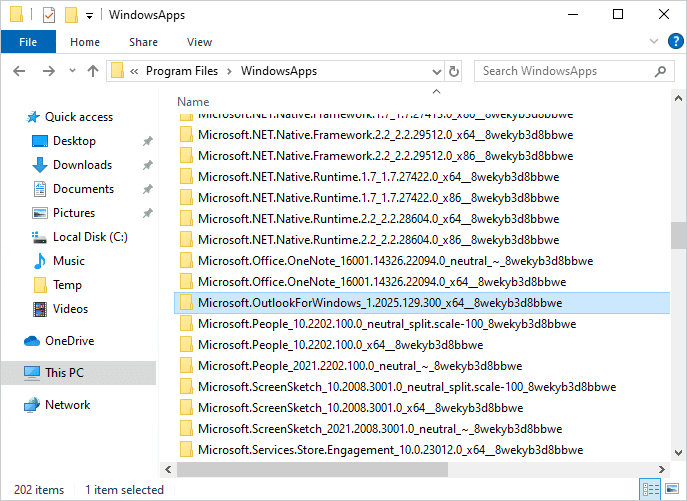Go up one folder level
Screen dimensions: 687x501
pyautogui.click(x=92, y=71)
